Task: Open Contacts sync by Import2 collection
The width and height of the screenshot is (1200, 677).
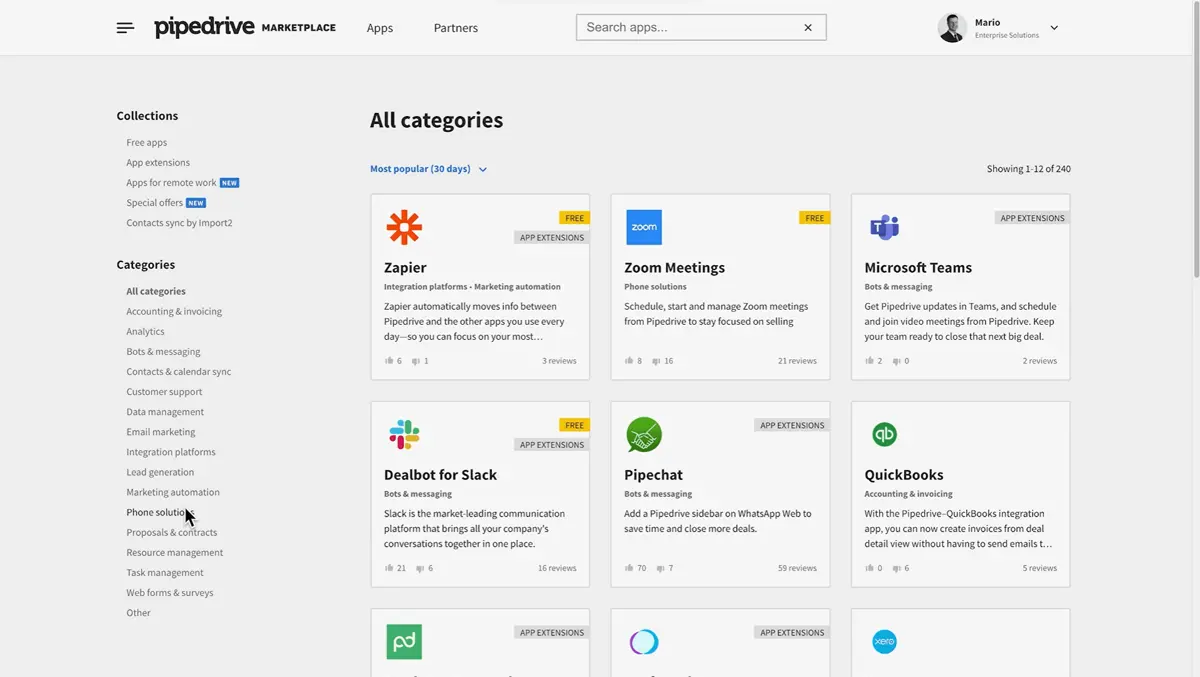Action: tap(179, 223)
